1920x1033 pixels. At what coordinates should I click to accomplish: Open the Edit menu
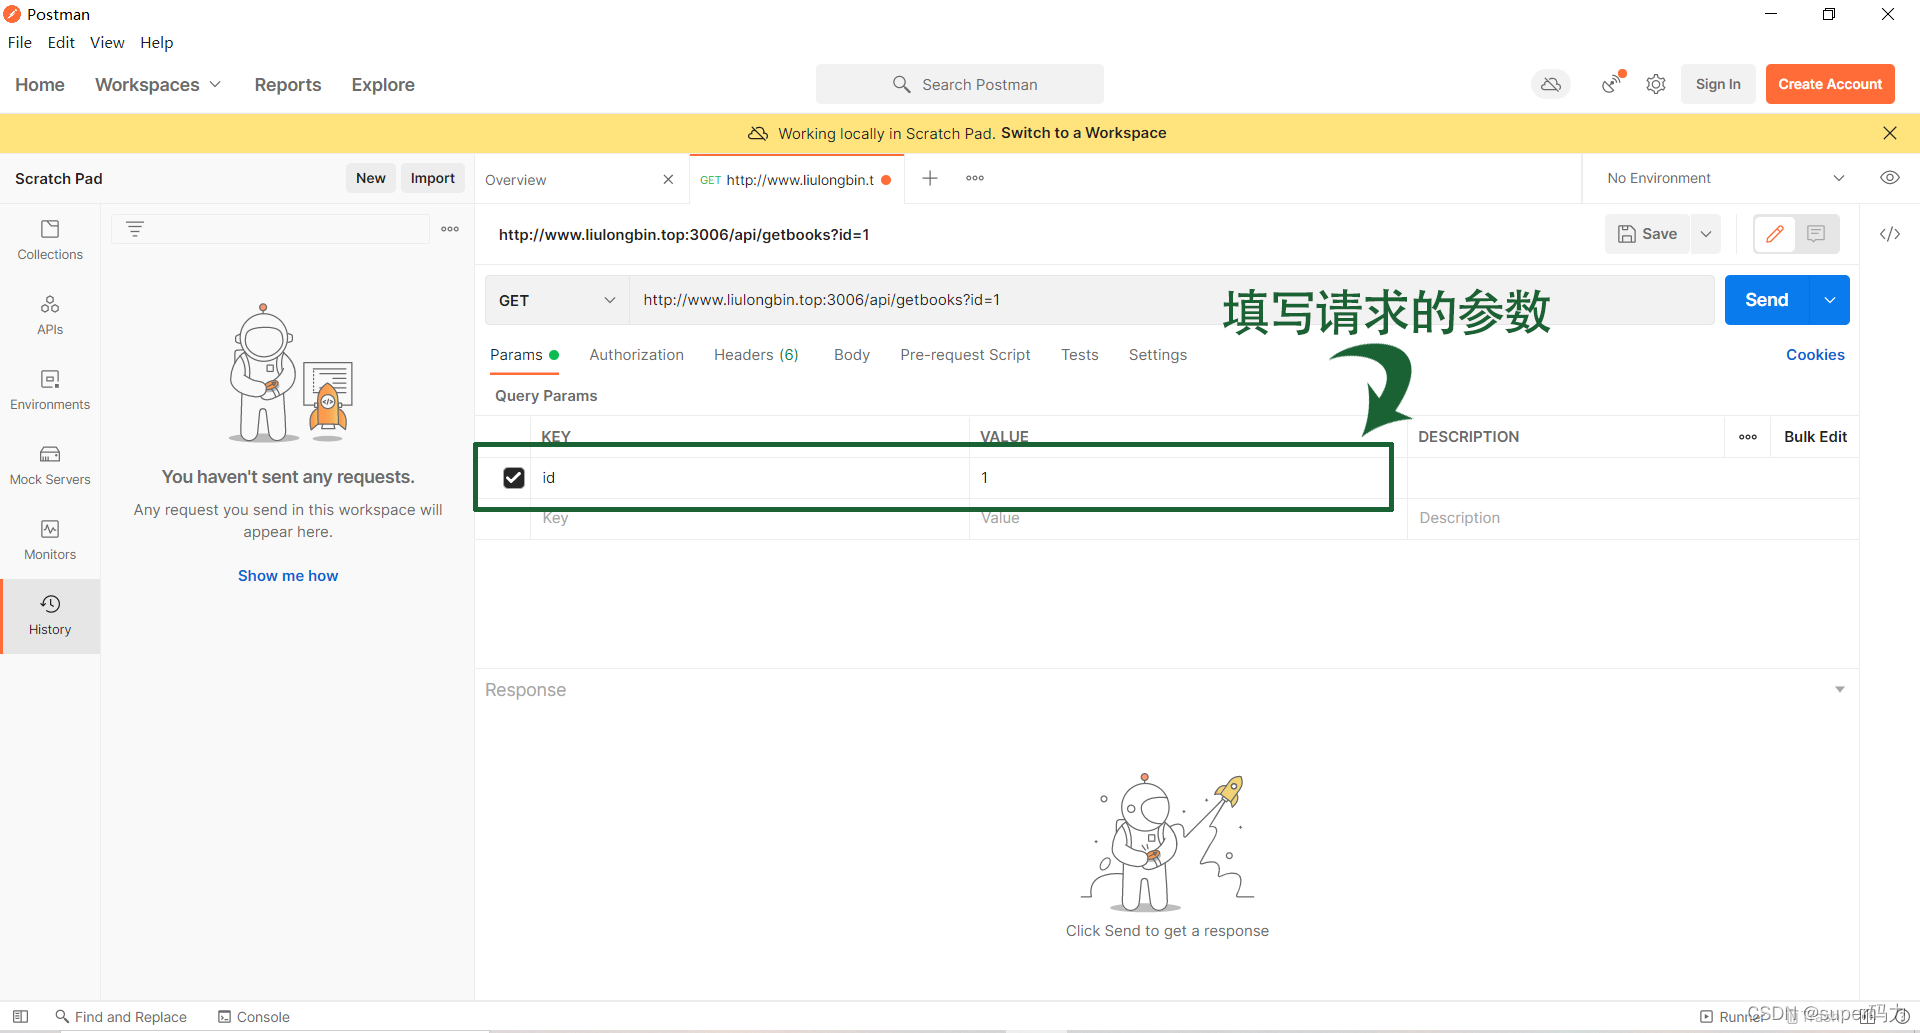[61, 42]
